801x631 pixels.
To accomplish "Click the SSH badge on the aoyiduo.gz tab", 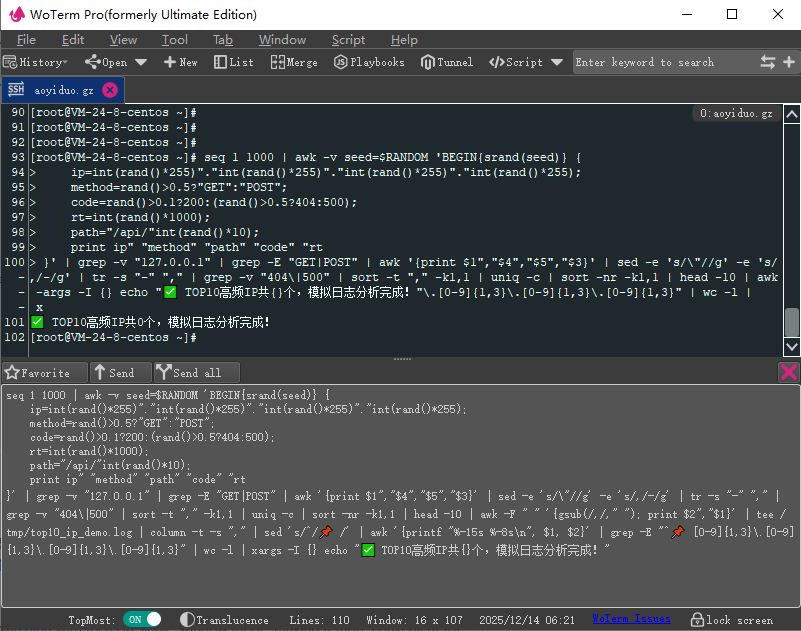I will pyautogui.click(x=18, y=88).
